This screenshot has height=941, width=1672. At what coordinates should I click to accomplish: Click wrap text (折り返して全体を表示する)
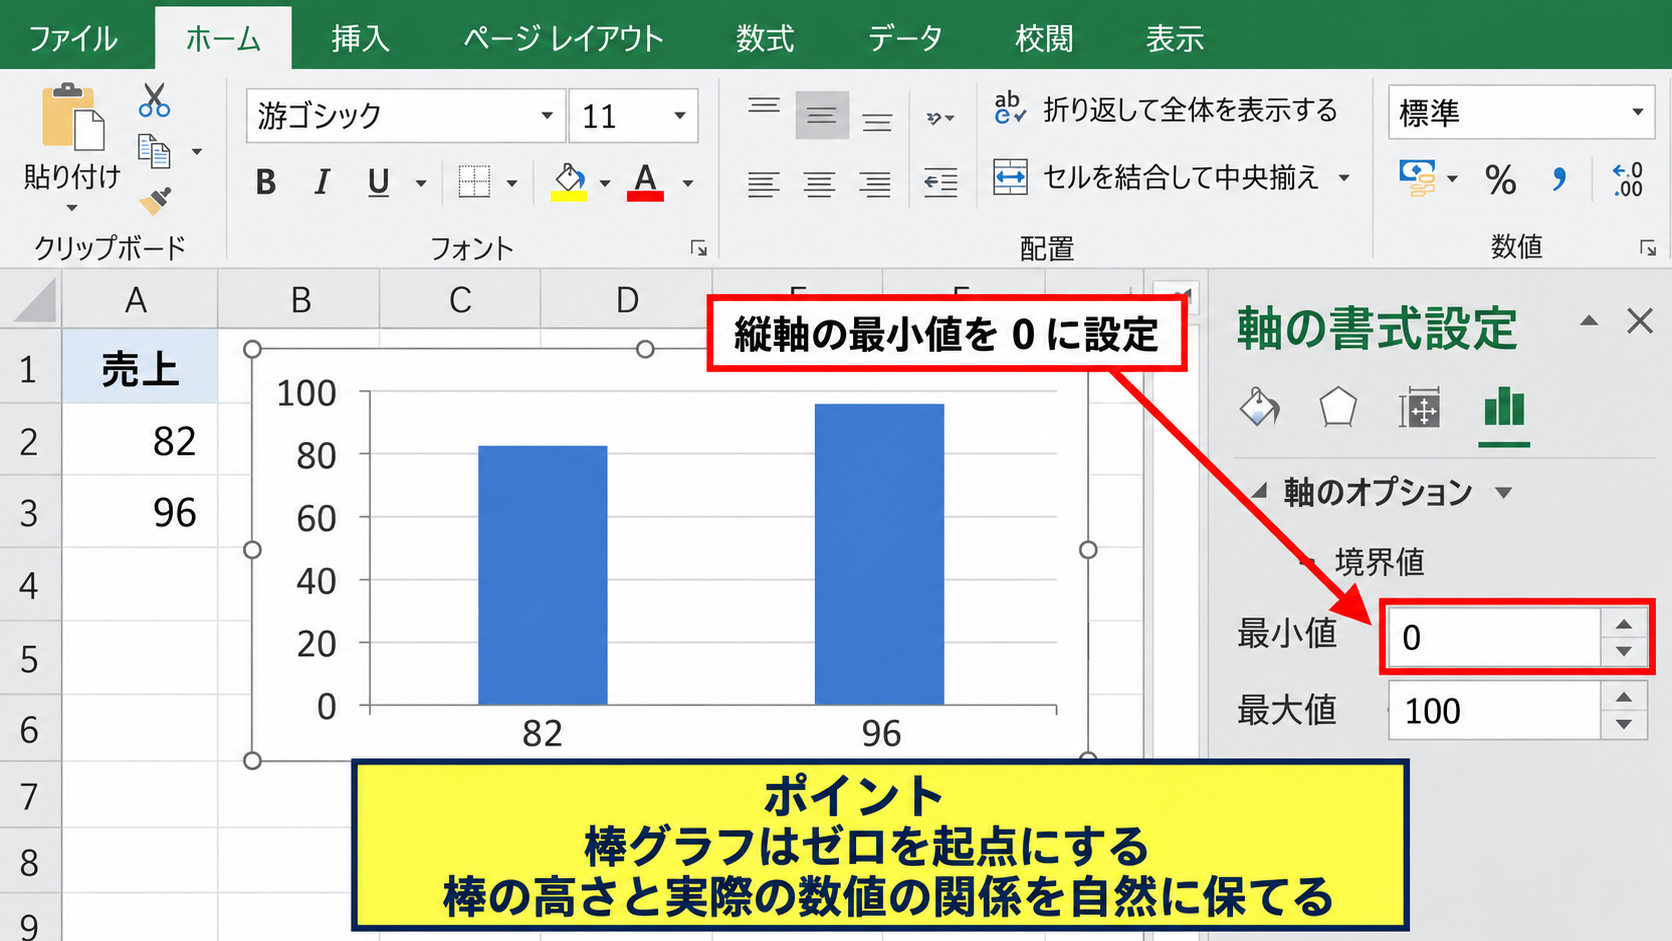coord(1165,109)
